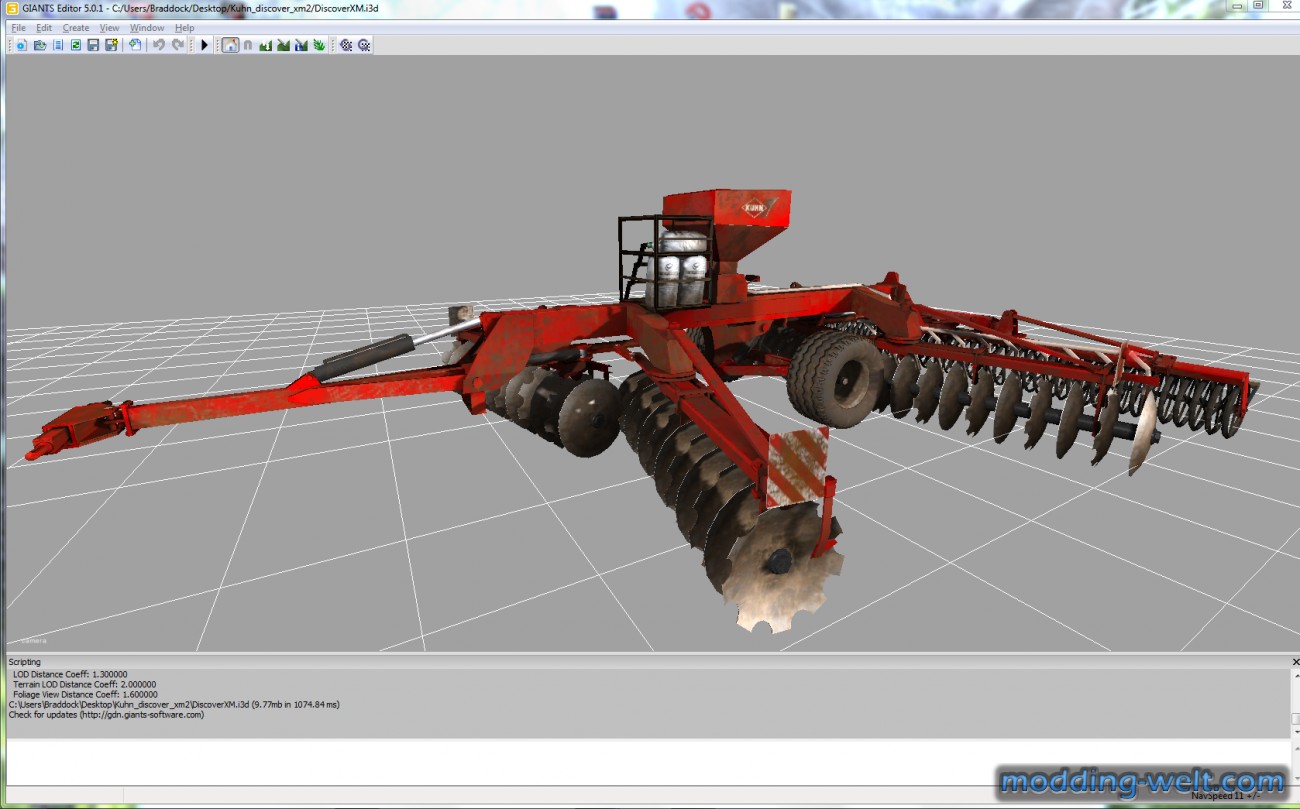Viewport: 1300px width, 809px height.
Task: Click the large tire in the viewport
Action: click(833, 377)
